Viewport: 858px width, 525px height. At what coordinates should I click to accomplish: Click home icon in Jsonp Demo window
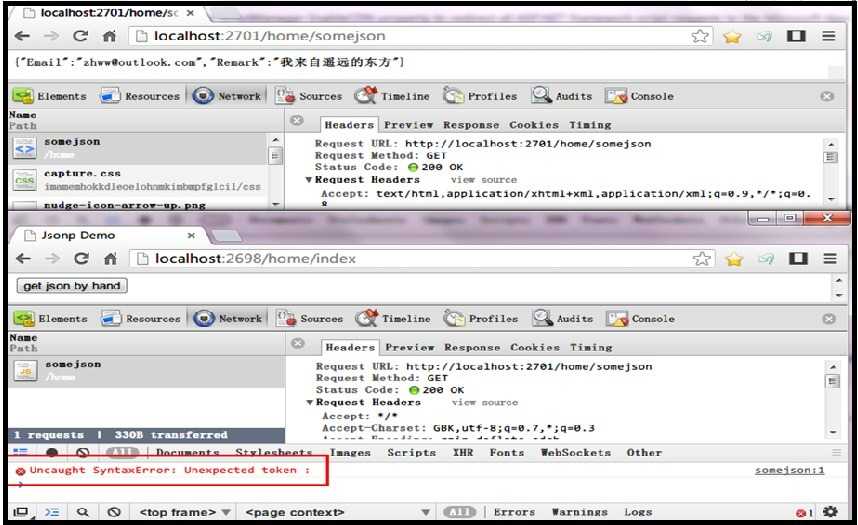click(x=111, y=258)
